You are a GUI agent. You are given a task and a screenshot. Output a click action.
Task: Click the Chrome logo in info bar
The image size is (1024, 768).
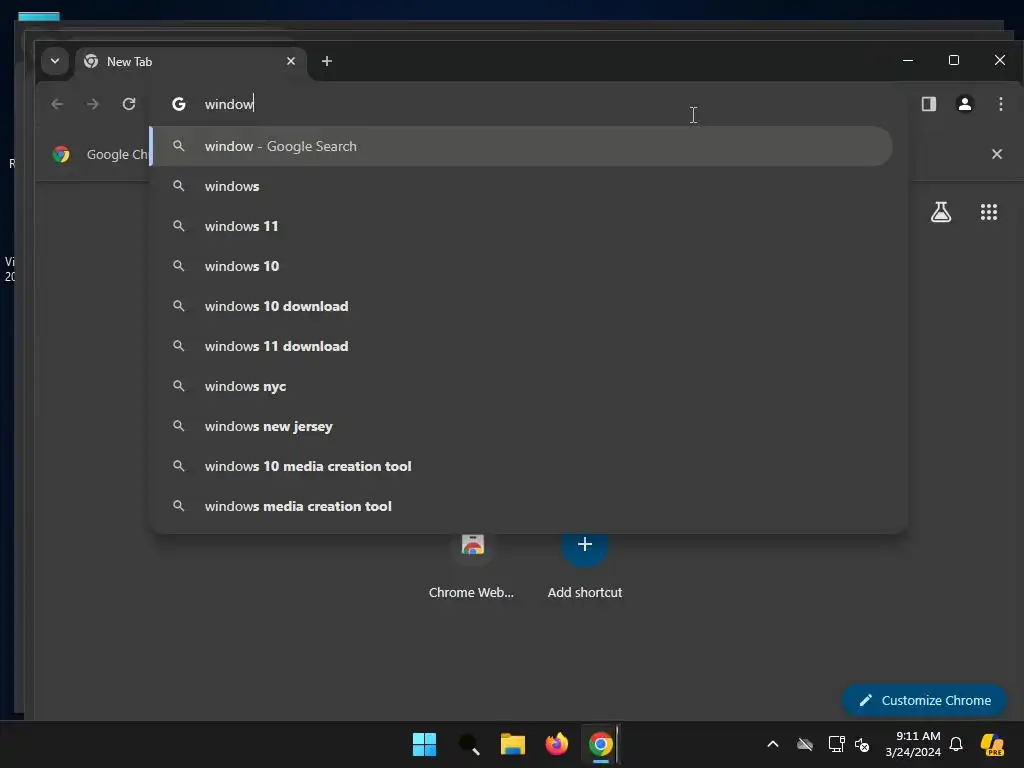61,154
